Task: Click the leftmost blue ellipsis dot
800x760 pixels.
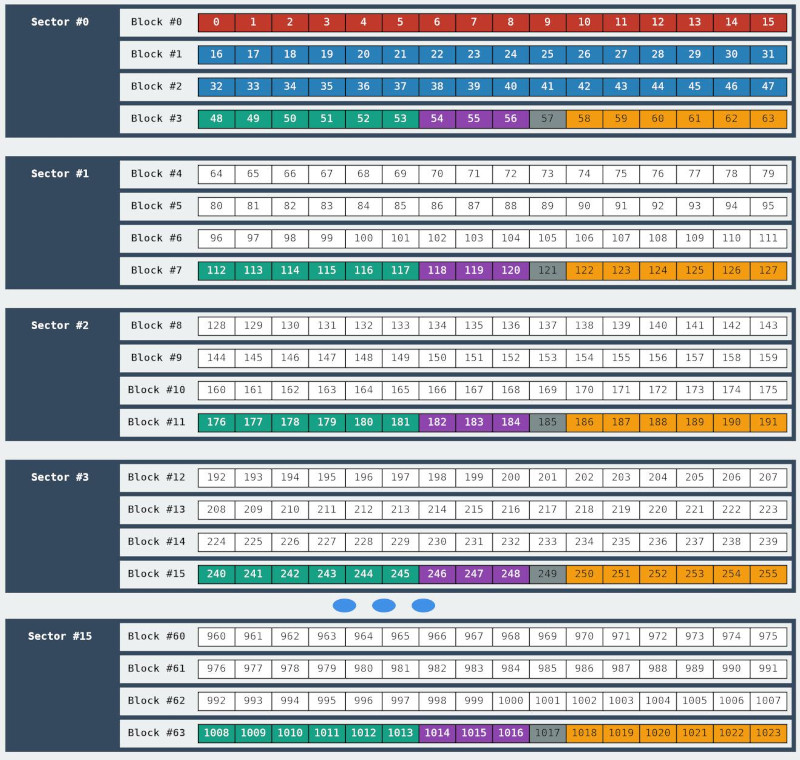Action: 344,605
